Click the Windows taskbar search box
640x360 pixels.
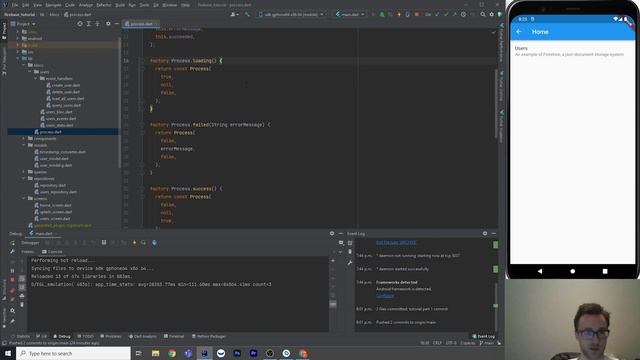74,353
